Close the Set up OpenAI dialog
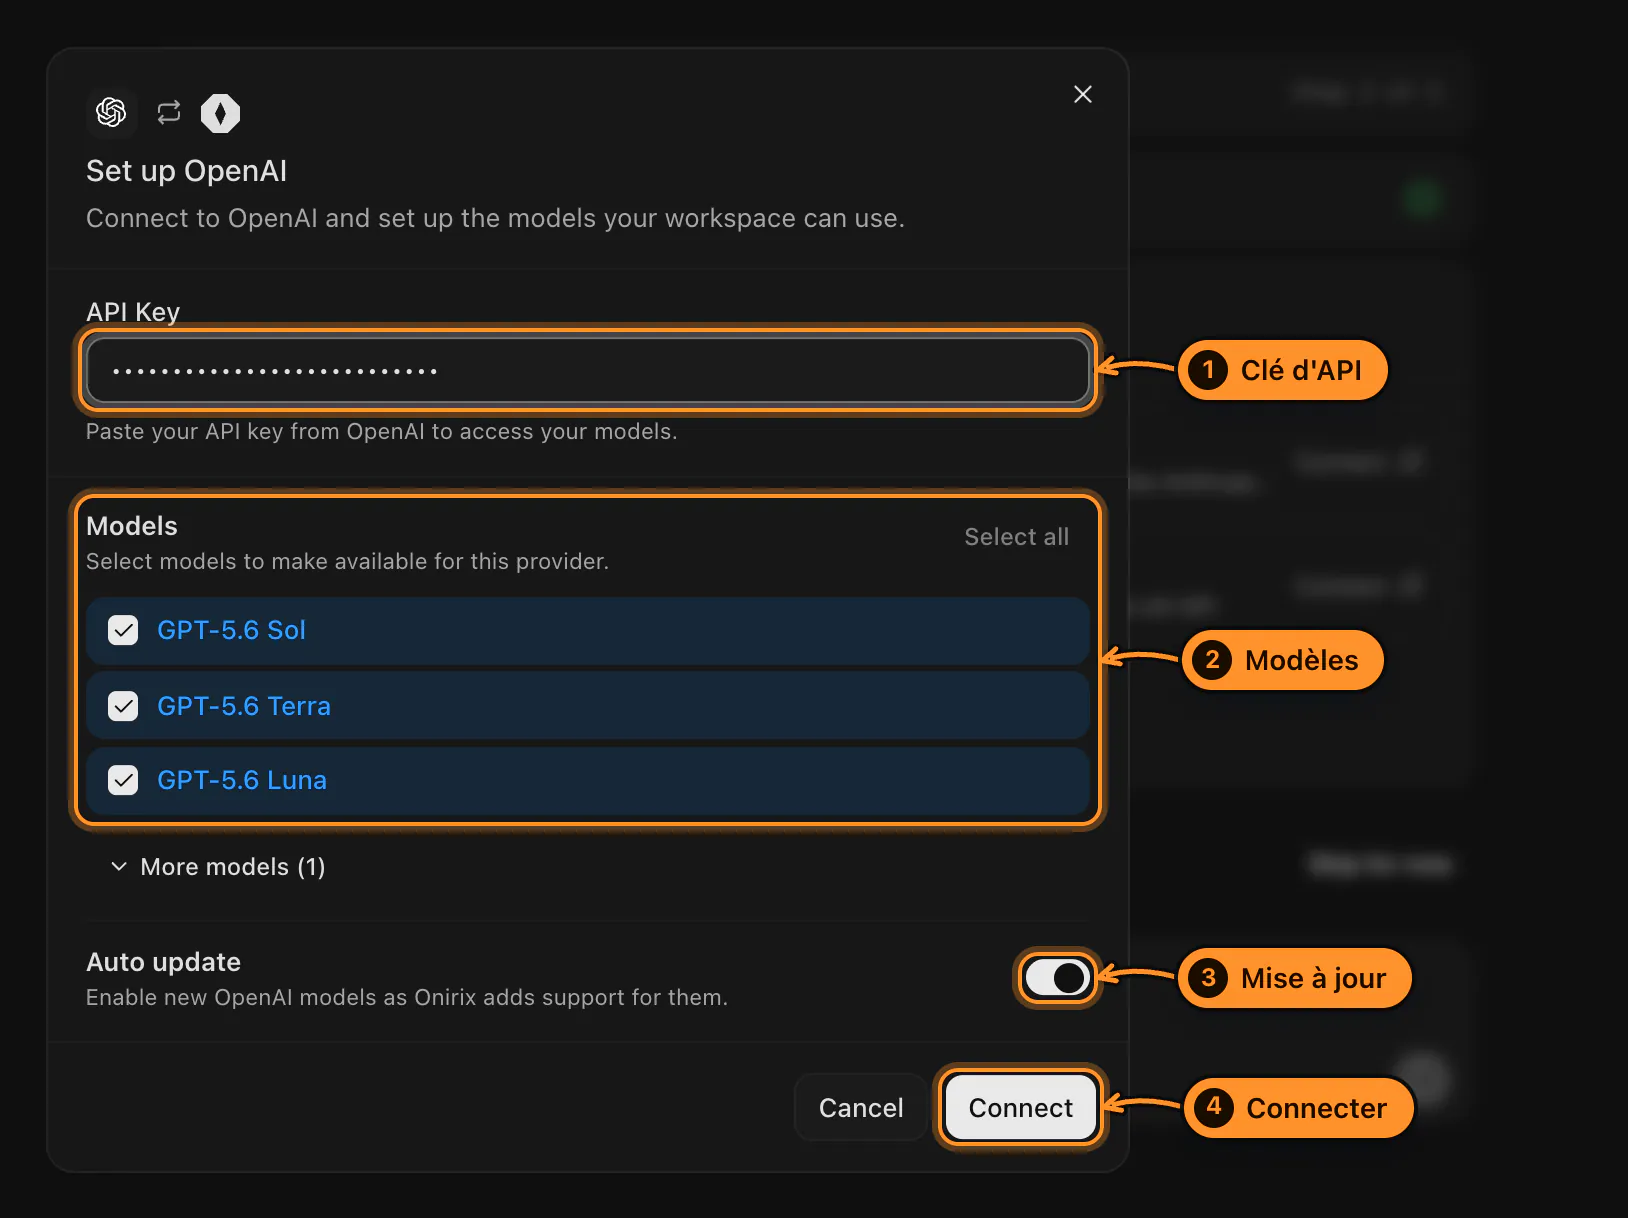Image resolution: width=1628 pixels, height=1218 pixels. [x=1083, y=94]
